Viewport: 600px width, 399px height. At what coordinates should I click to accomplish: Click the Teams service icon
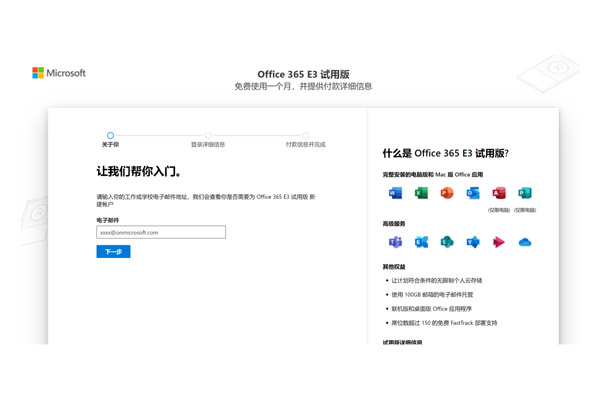[x=395, y=242]
